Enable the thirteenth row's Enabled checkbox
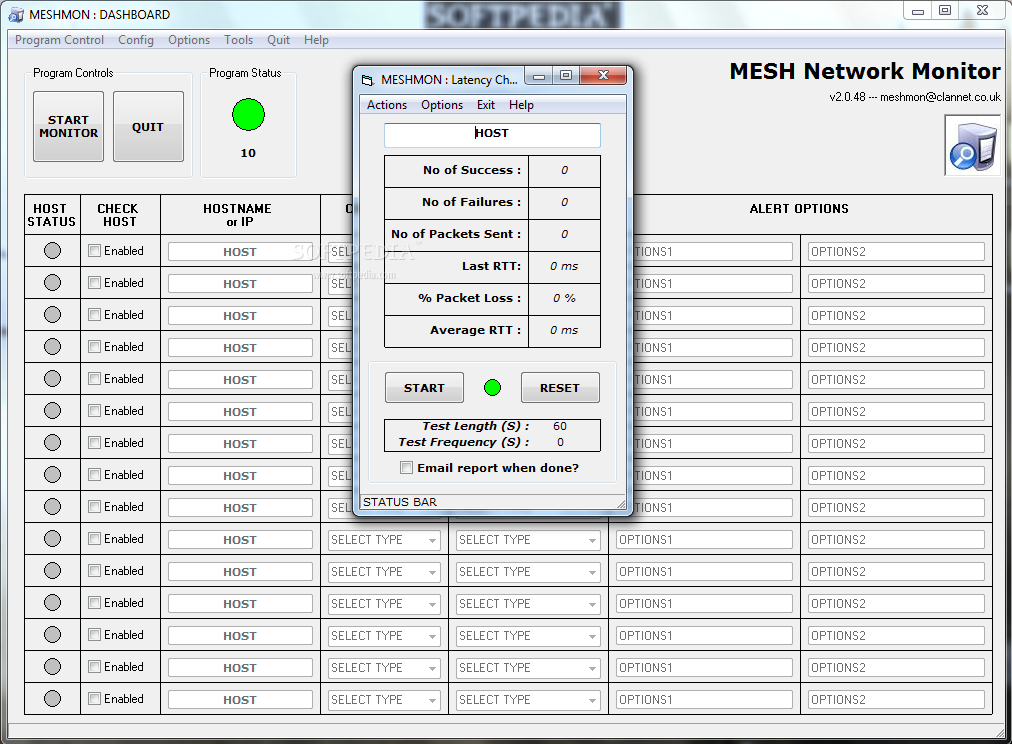This screenshot has height=744, width=1012. (95, 634)
